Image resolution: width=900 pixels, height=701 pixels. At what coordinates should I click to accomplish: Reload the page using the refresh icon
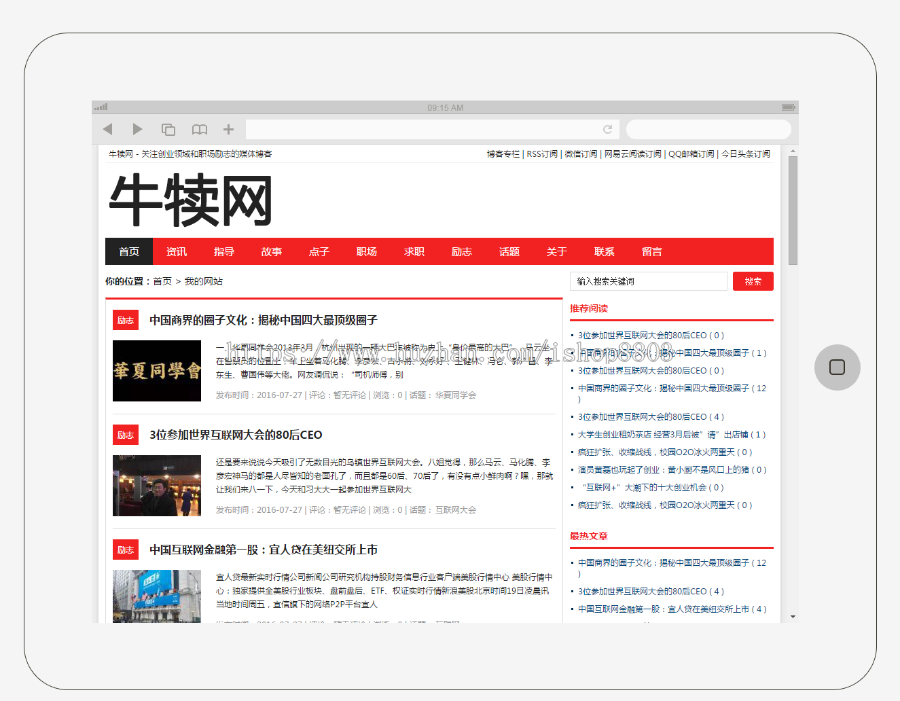click(x=608, y=128)
